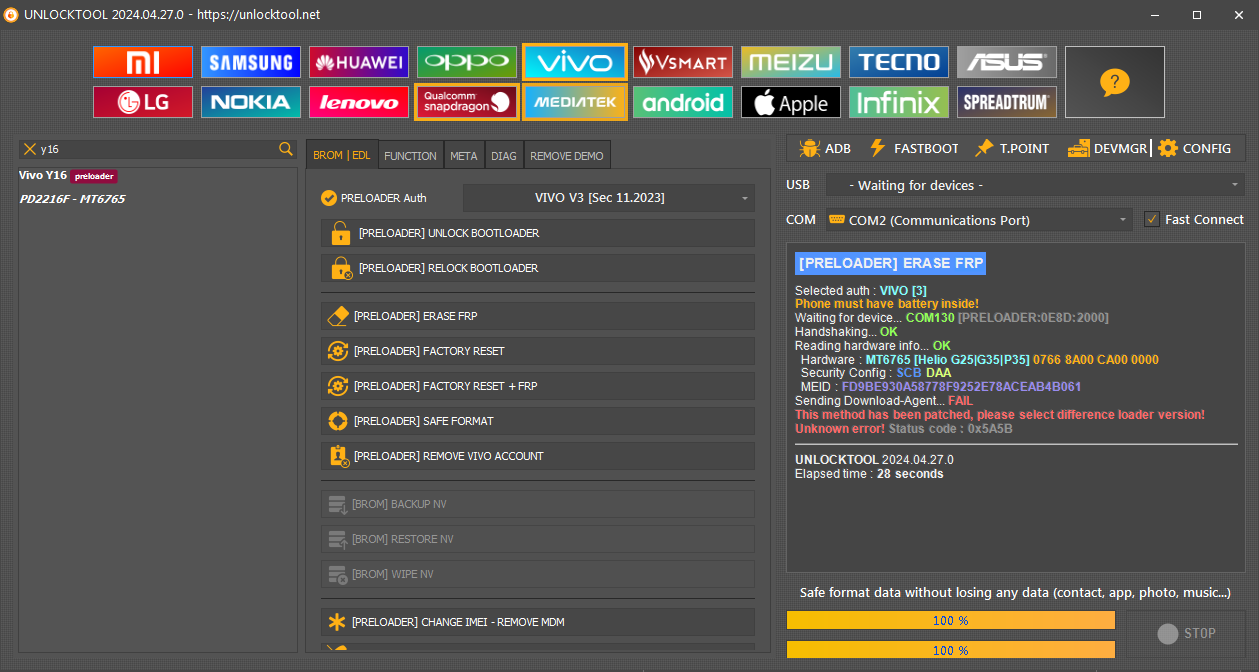Screen dimensions: 1259x672
Task: Select the LG brand logo
Action: [x=143, y=102]
